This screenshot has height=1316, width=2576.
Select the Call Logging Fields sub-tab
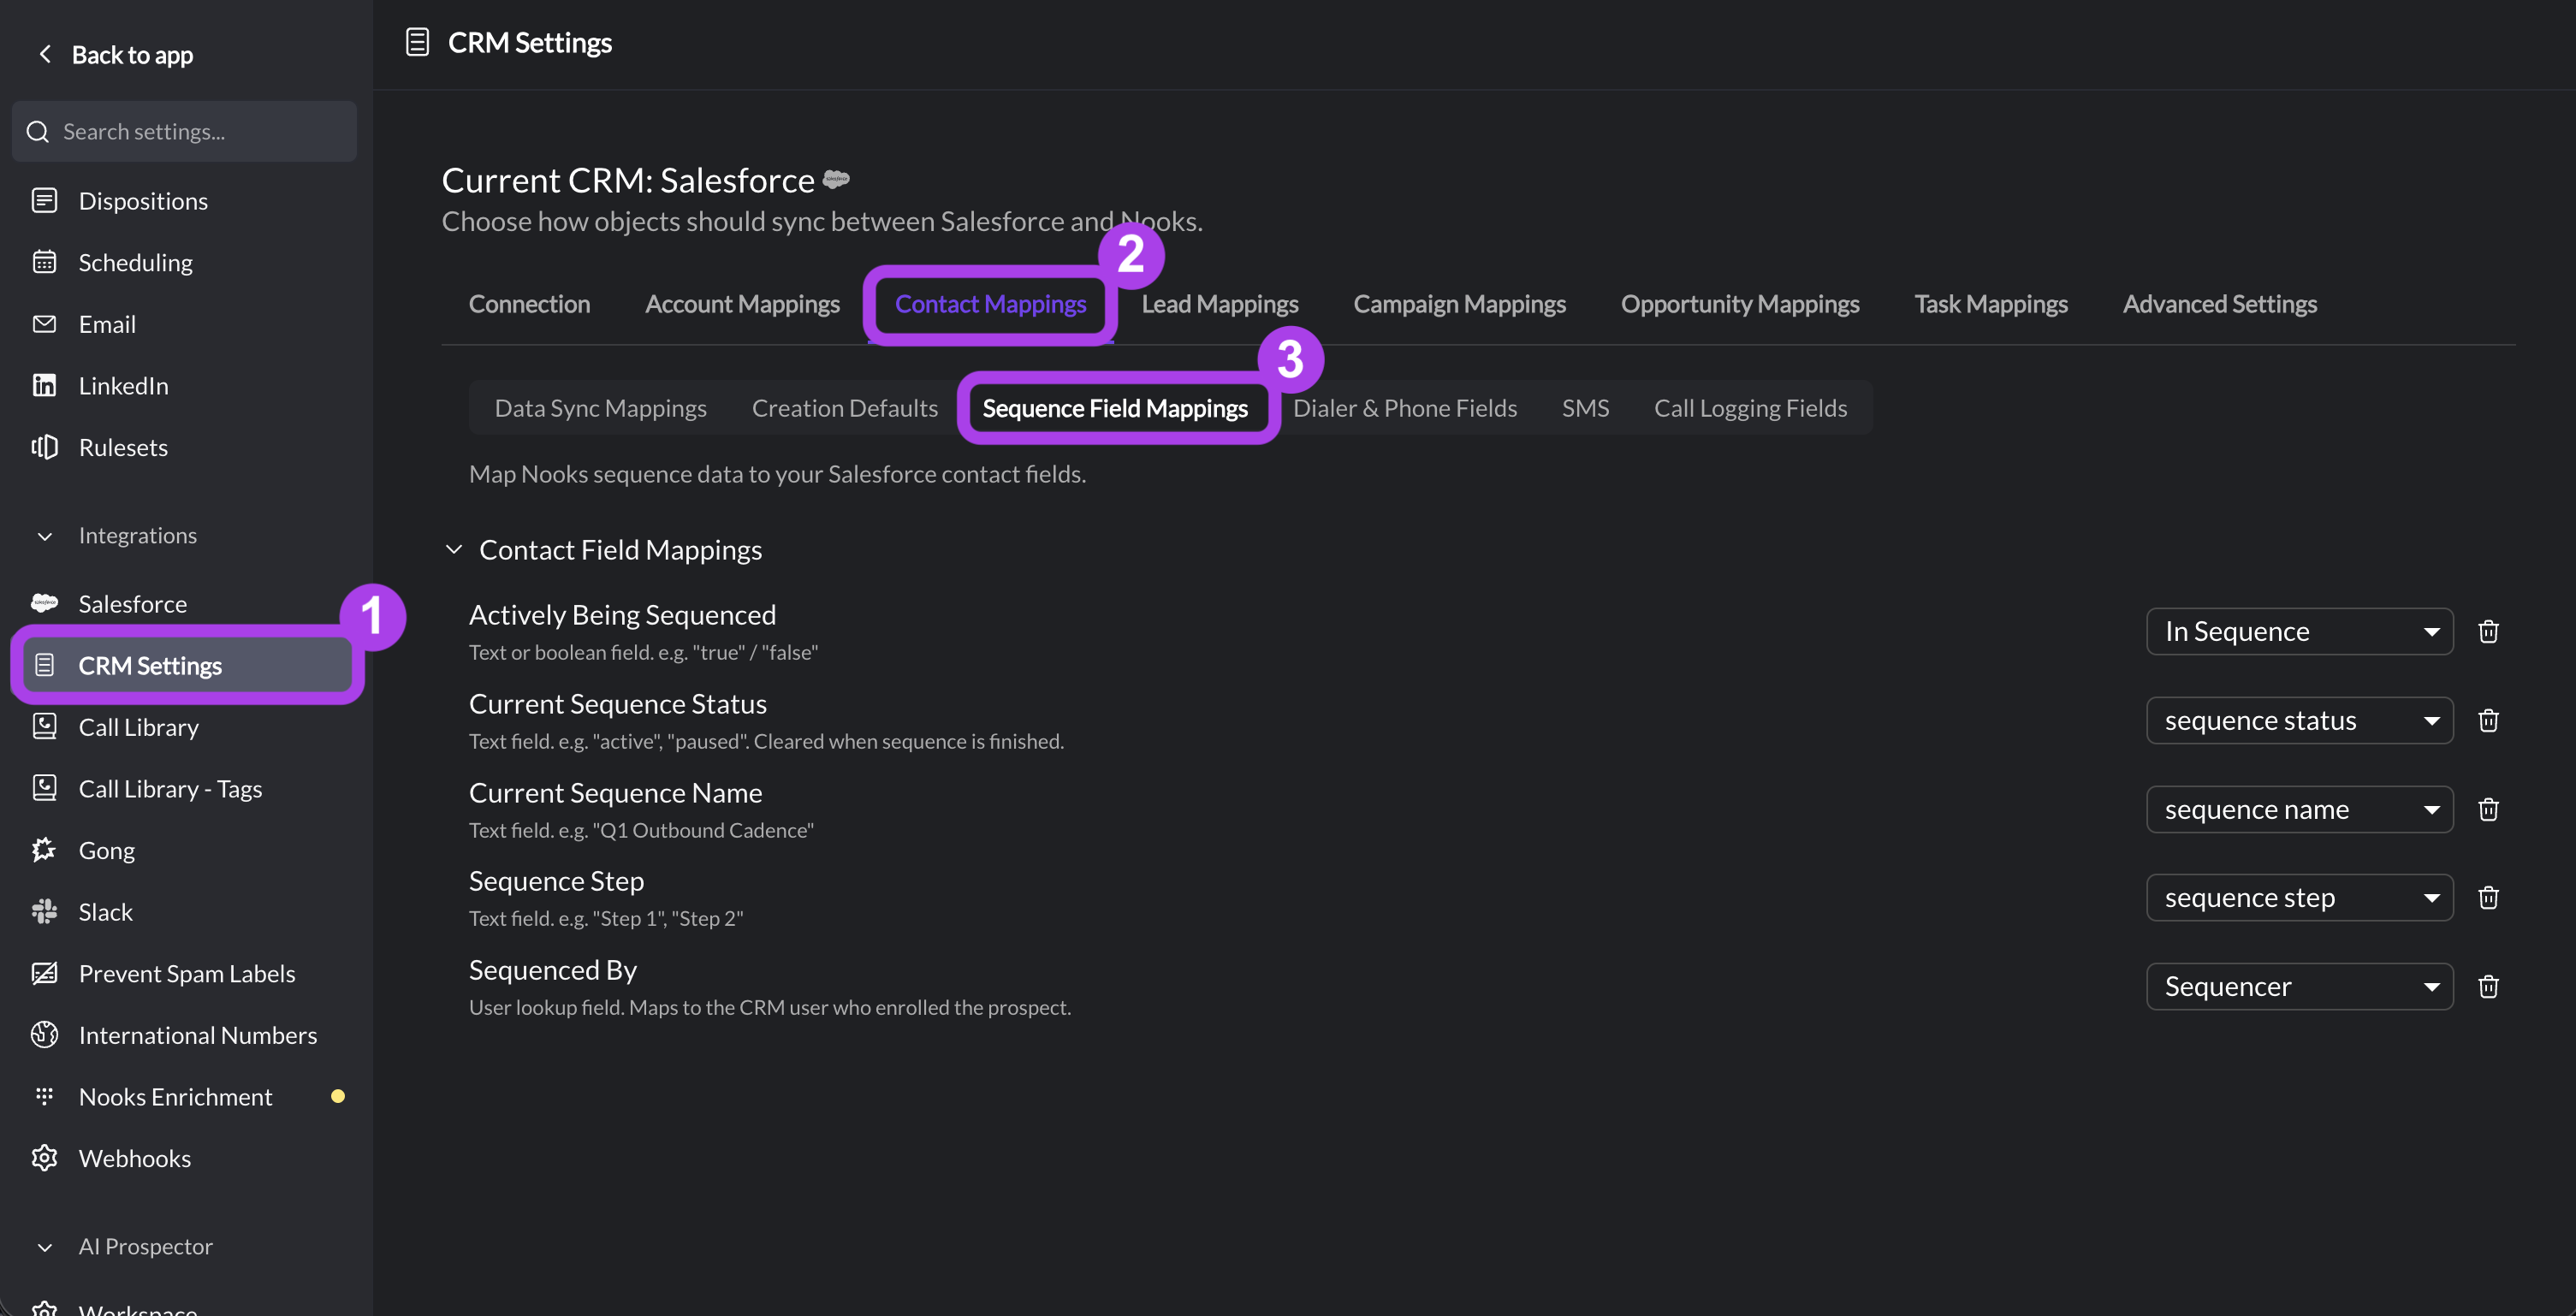coord(1750,408)
